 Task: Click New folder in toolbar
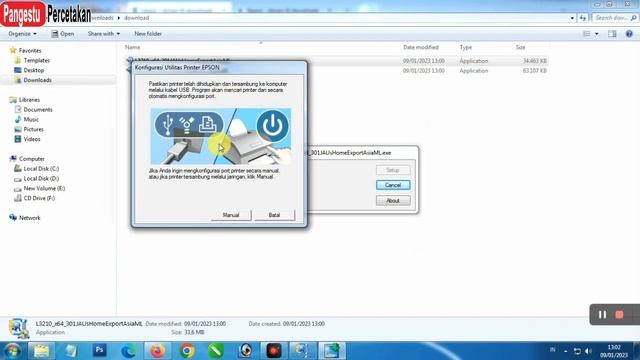148,34
